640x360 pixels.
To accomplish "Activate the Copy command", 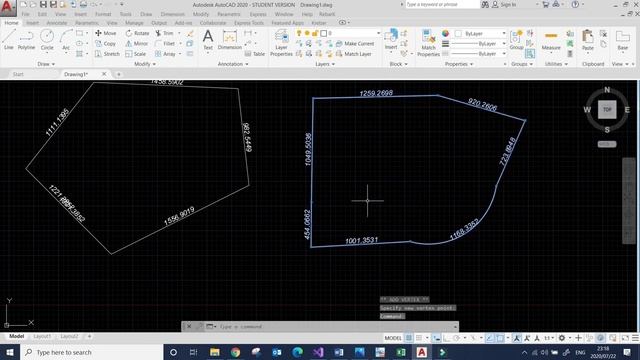I will (106, 43).
